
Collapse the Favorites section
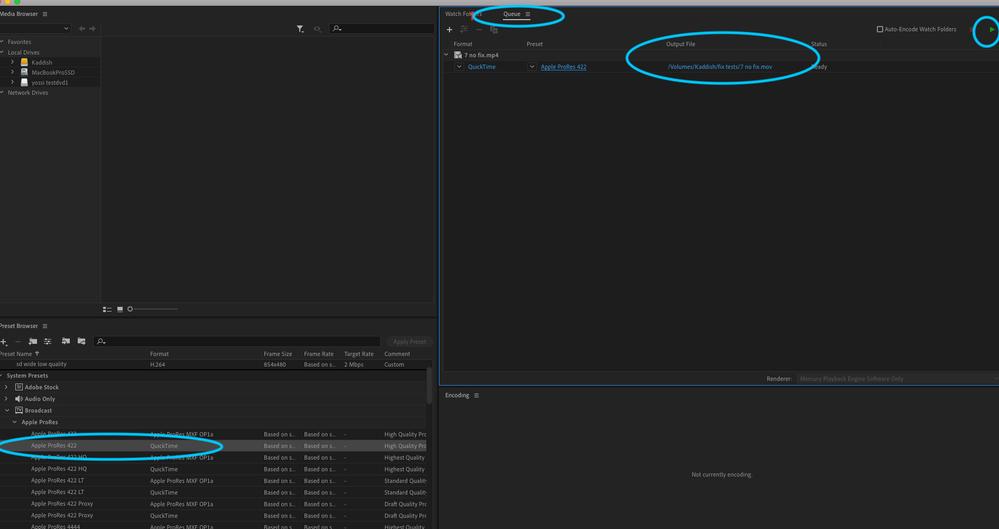(x=2, y=42)
